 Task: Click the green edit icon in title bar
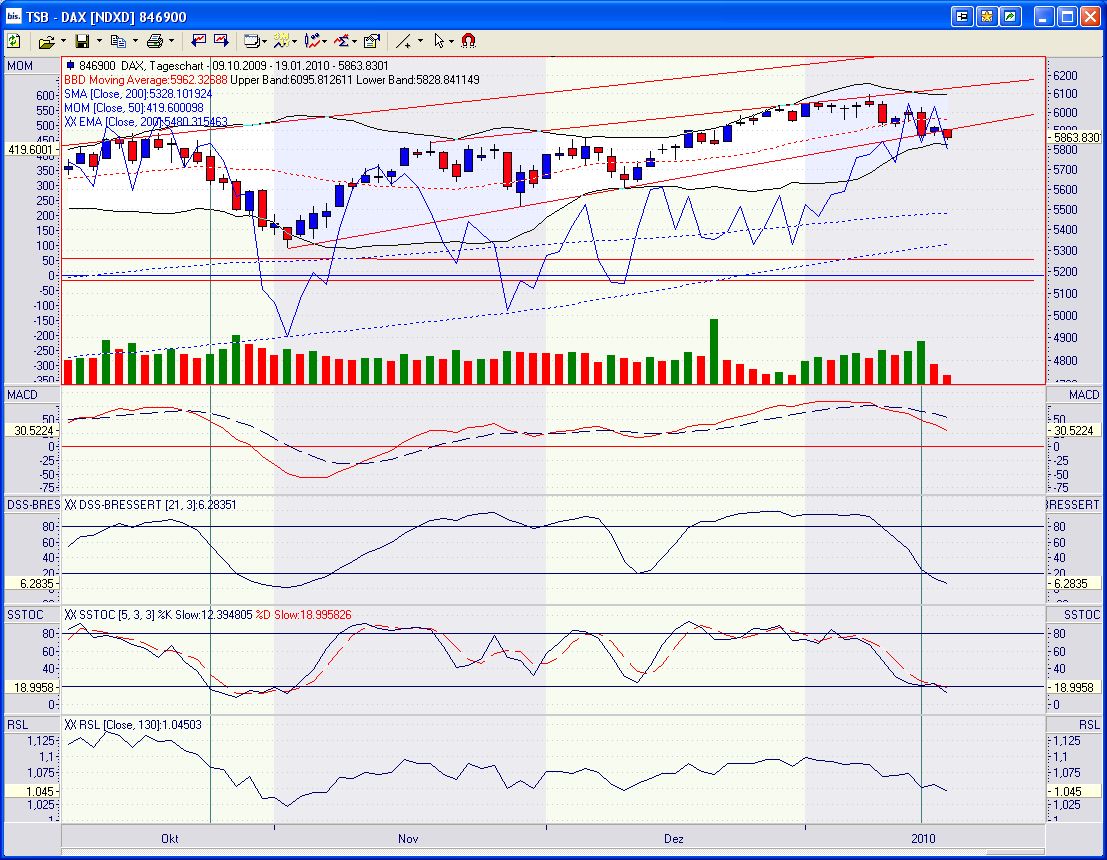coord(1010,15)
